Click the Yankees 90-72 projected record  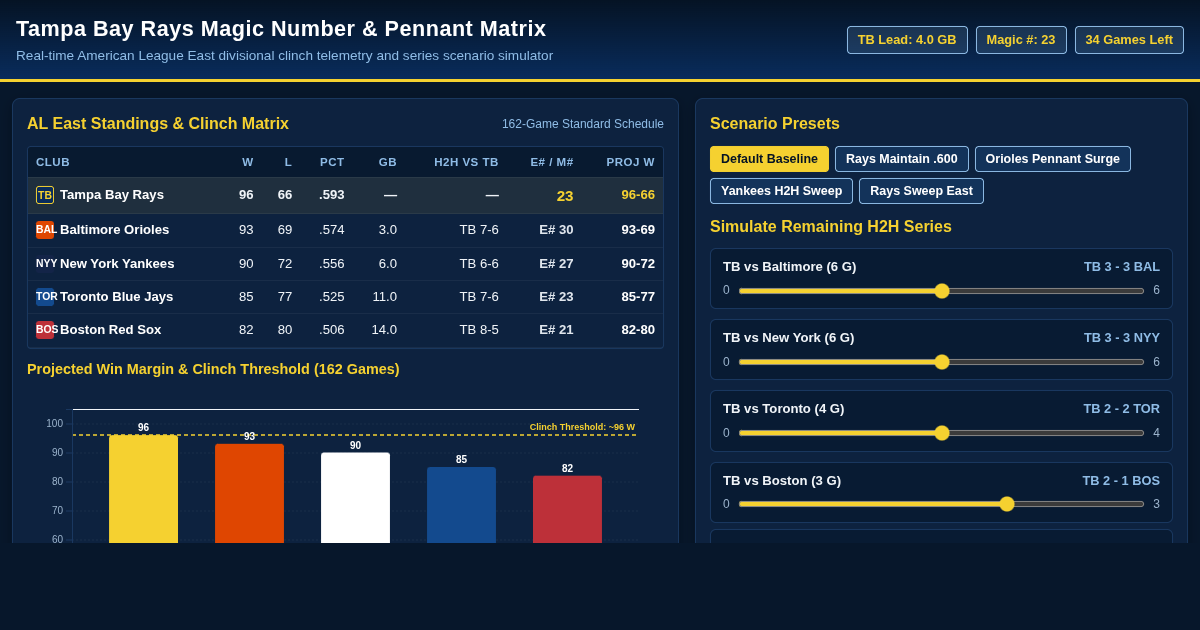point(638,264)
